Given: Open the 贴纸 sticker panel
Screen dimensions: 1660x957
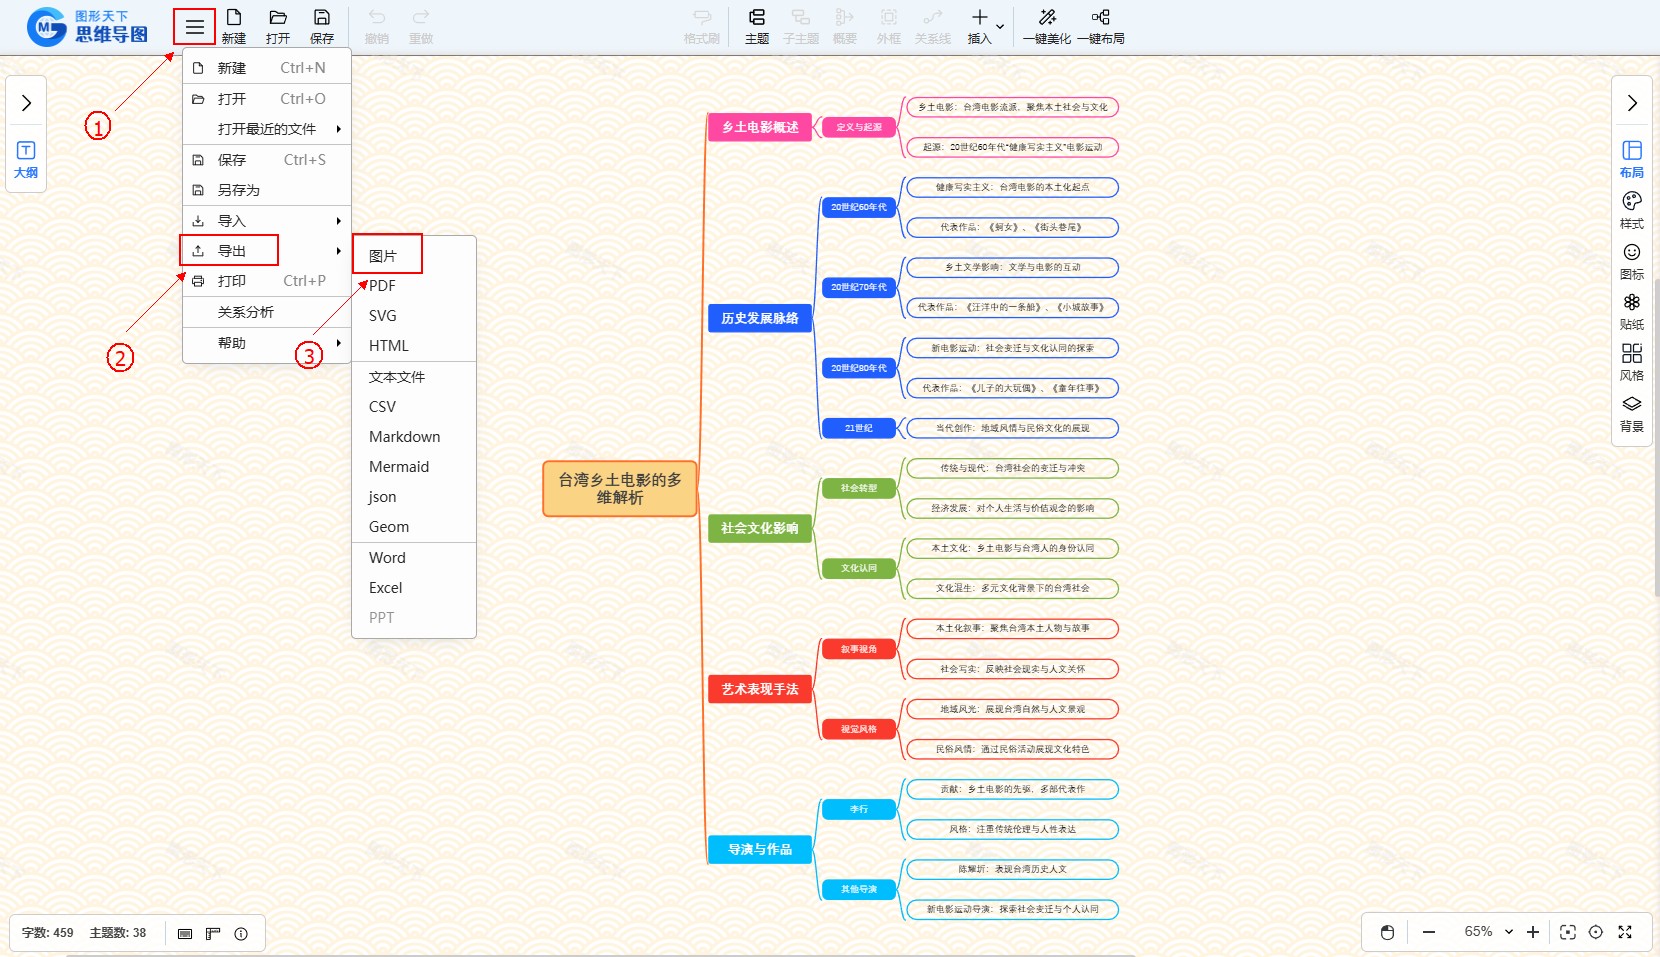Looking at the screenshot, I should click(x=1631, y=311).
